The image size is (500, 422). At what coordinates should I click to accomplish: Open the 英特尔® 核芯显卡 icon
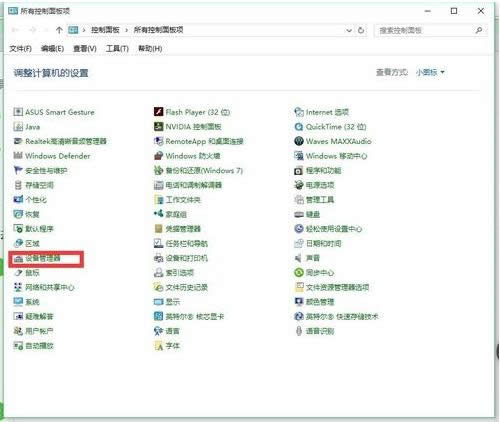158,316
